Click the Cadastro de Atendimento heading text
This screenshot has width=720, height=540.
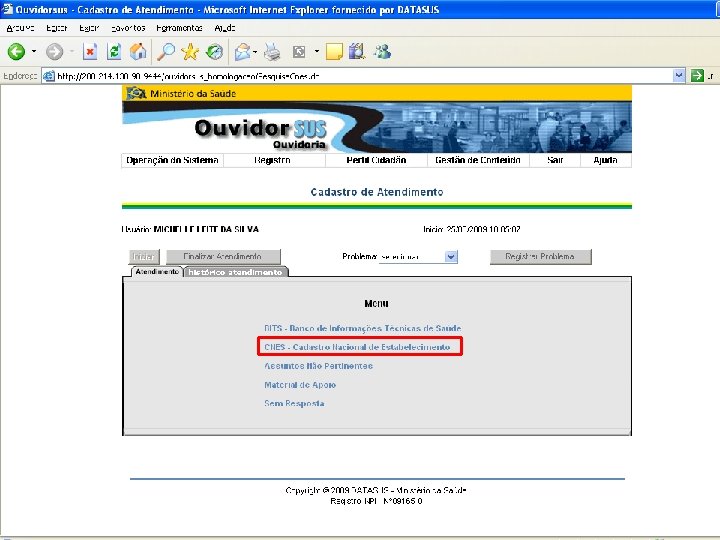[377, 192]
